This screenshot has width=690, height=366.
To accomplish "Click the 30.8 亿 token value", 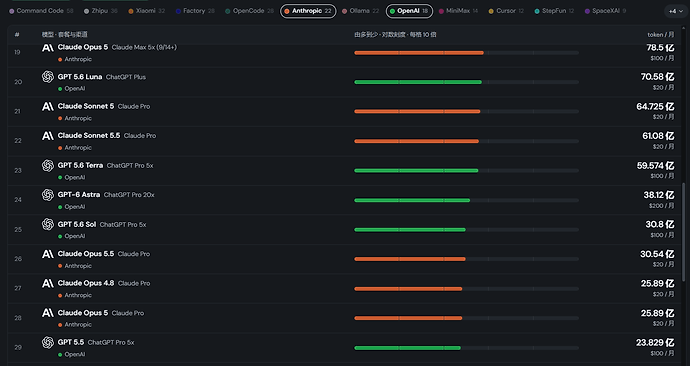I will point(660,224).
